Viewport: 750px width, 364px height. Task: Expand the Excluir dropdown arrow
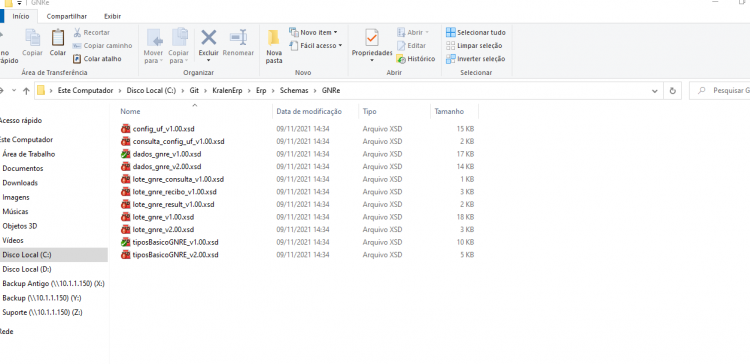pos(209,60)
